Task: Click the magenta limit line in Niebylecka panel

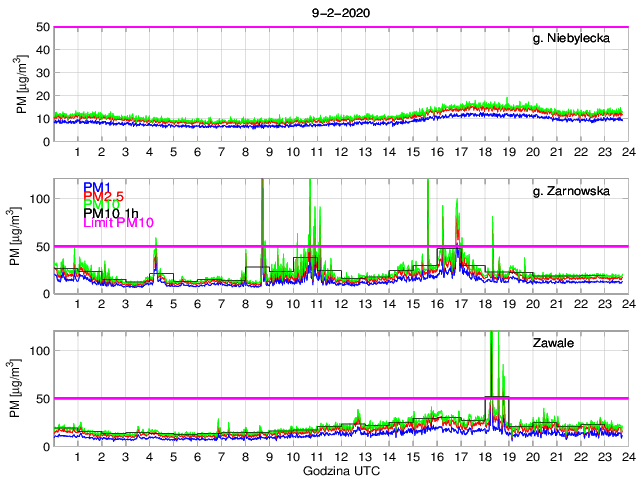Action: [340, 27]
